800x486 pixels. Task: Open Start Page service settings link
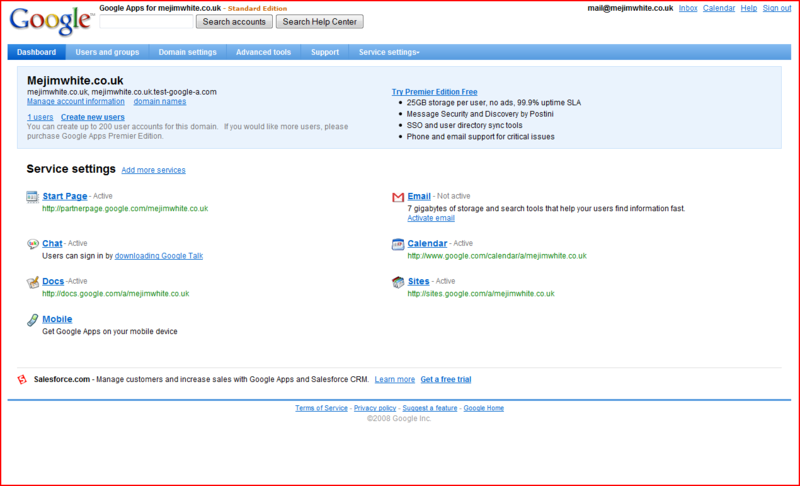65,196
